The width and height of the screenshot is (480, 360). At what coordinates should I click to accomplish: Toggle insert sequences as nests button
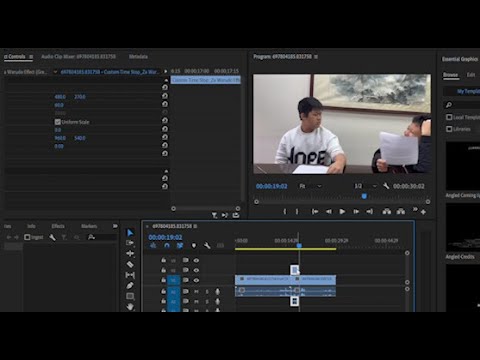tap(153, 246)
